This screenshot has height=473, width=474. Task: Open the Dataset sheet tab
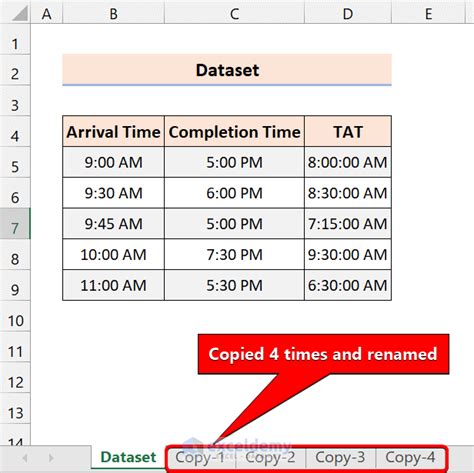(128, 457)
